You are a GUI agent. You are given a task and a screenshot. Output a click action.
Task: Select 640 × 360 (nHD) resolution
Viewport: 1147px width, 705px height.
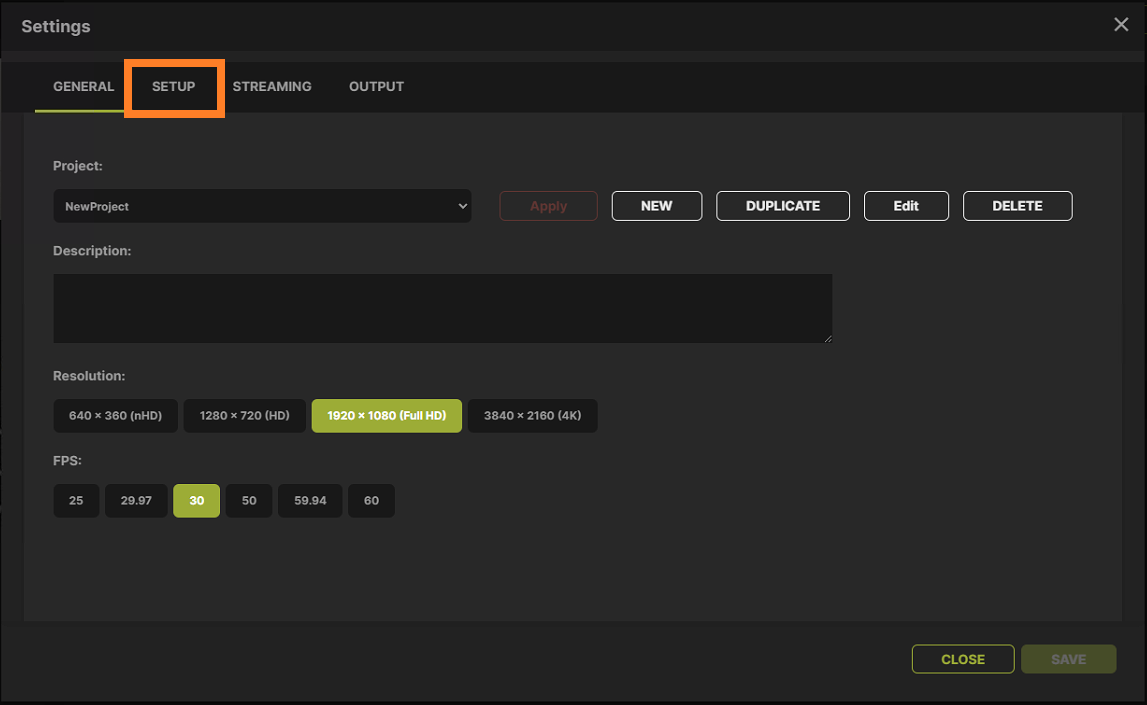[115, 415]
